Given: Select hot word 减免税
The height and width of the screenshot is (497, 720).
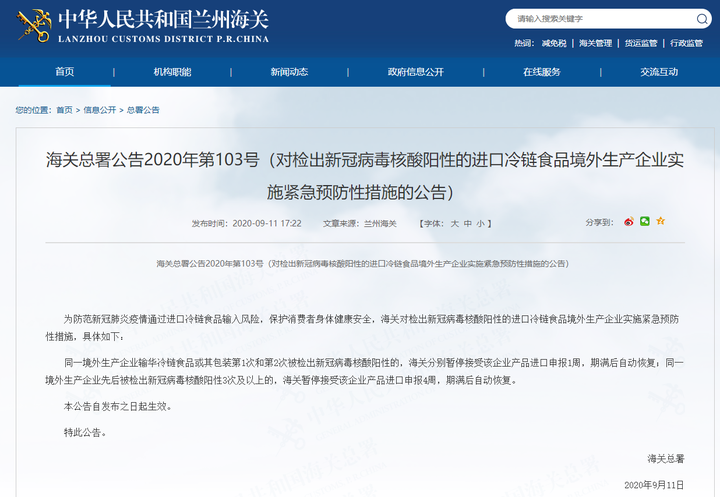Looking at the screenshot, I should pyautogui.click(x=554, y=43).
